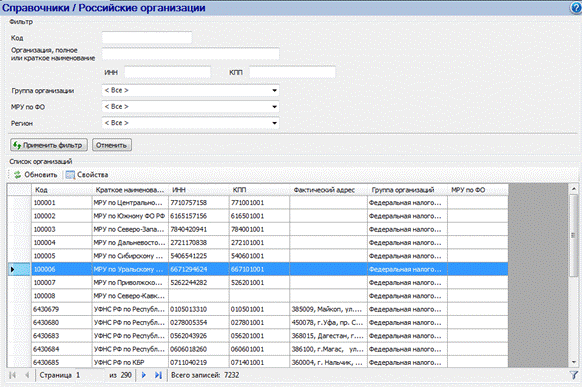Click name cell МРУ по Южному ФО РФ
Image resolution: width=582 pixels, height=387 pixels.
(x=130, y=216)
